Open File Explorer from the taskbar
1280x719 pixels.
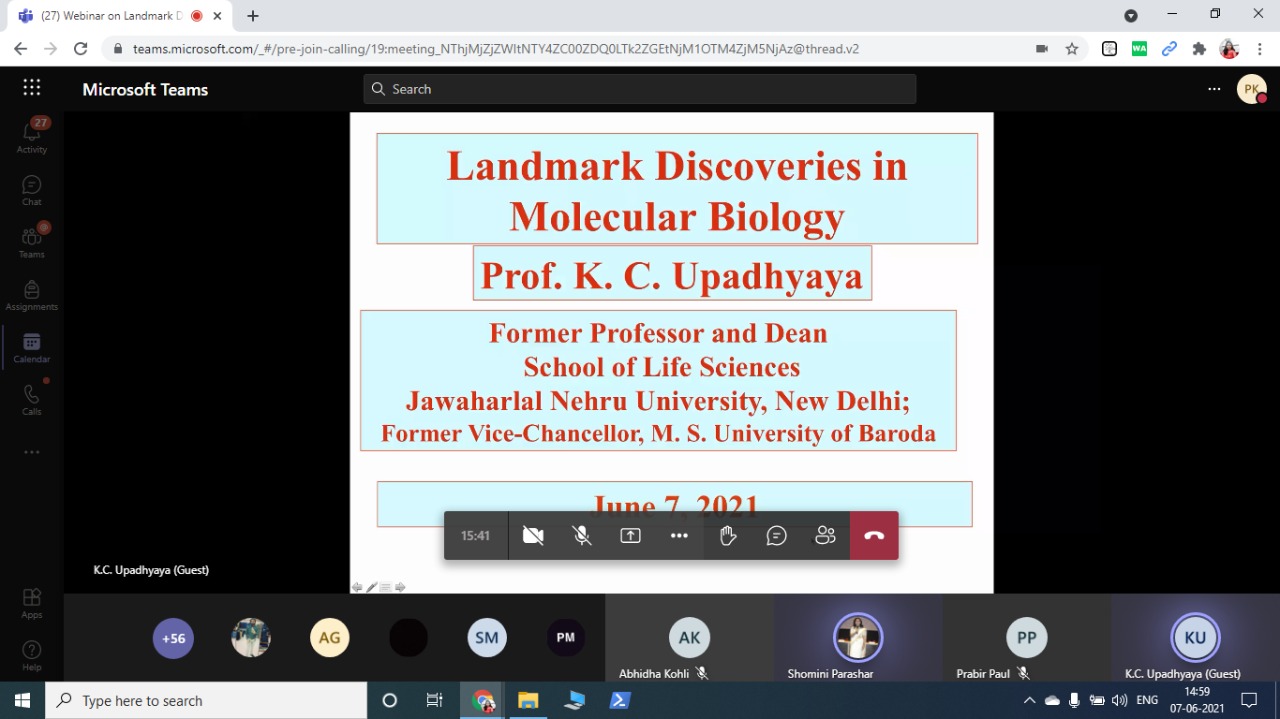tap(528, 701)
